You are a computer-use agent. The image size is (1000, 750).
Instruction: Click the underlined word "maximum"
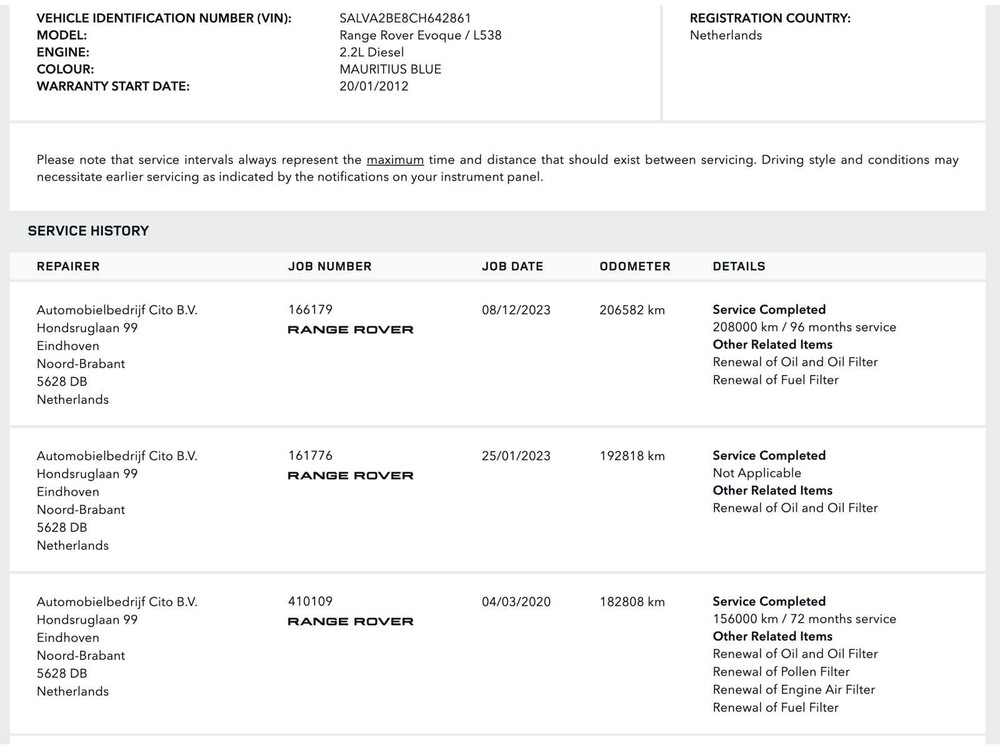pos(395,160)
